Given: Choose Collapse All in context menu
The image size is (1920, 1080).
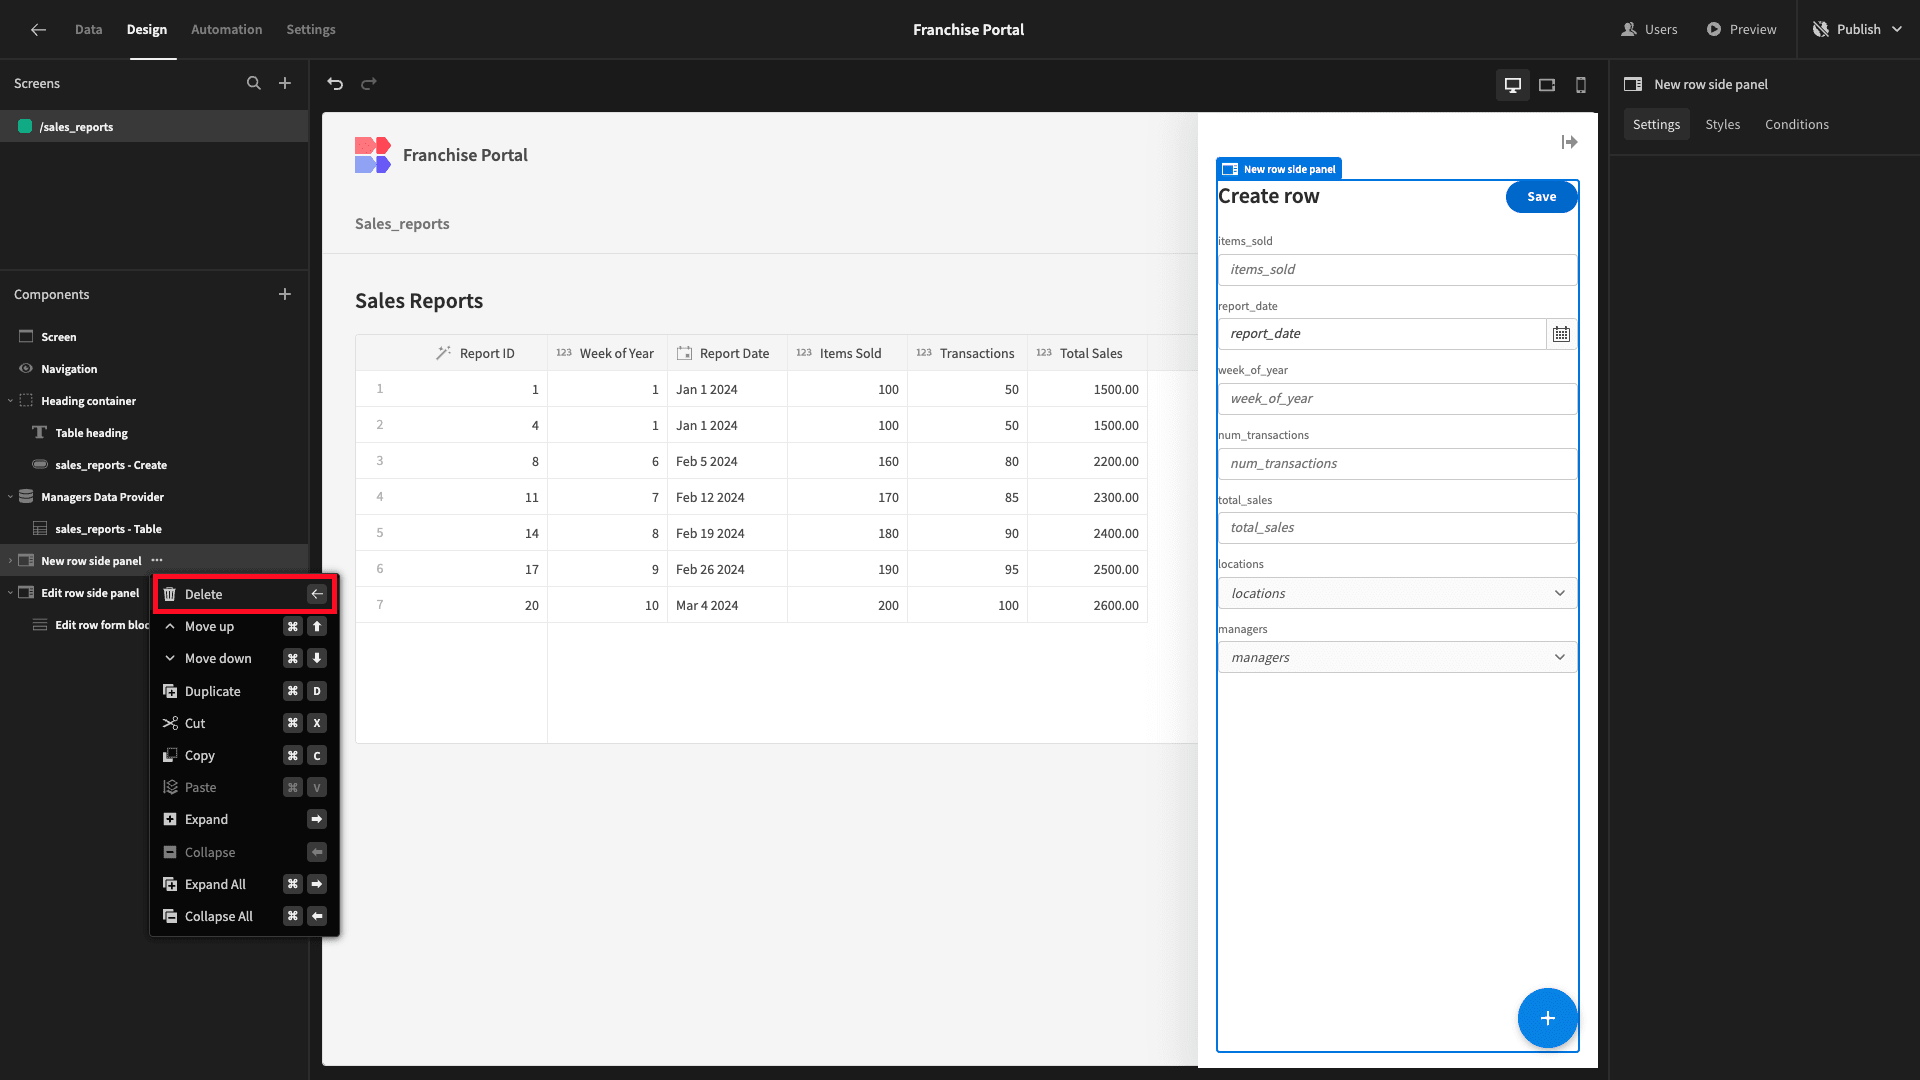Looking at the screenshot, I should [x=244, y=916].
